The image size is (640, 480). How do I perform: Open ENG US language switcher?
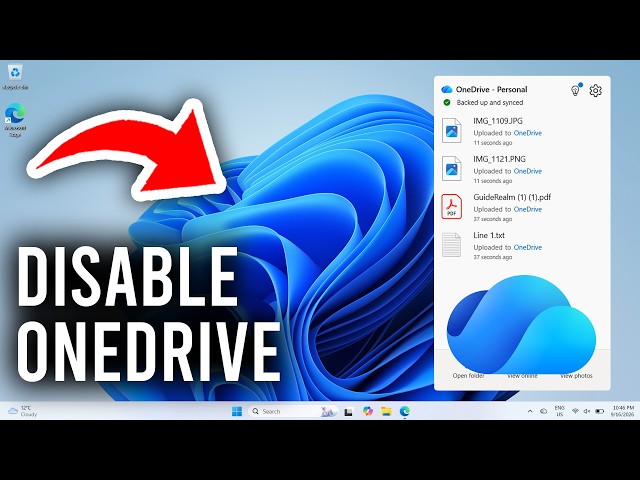point(560,411)
